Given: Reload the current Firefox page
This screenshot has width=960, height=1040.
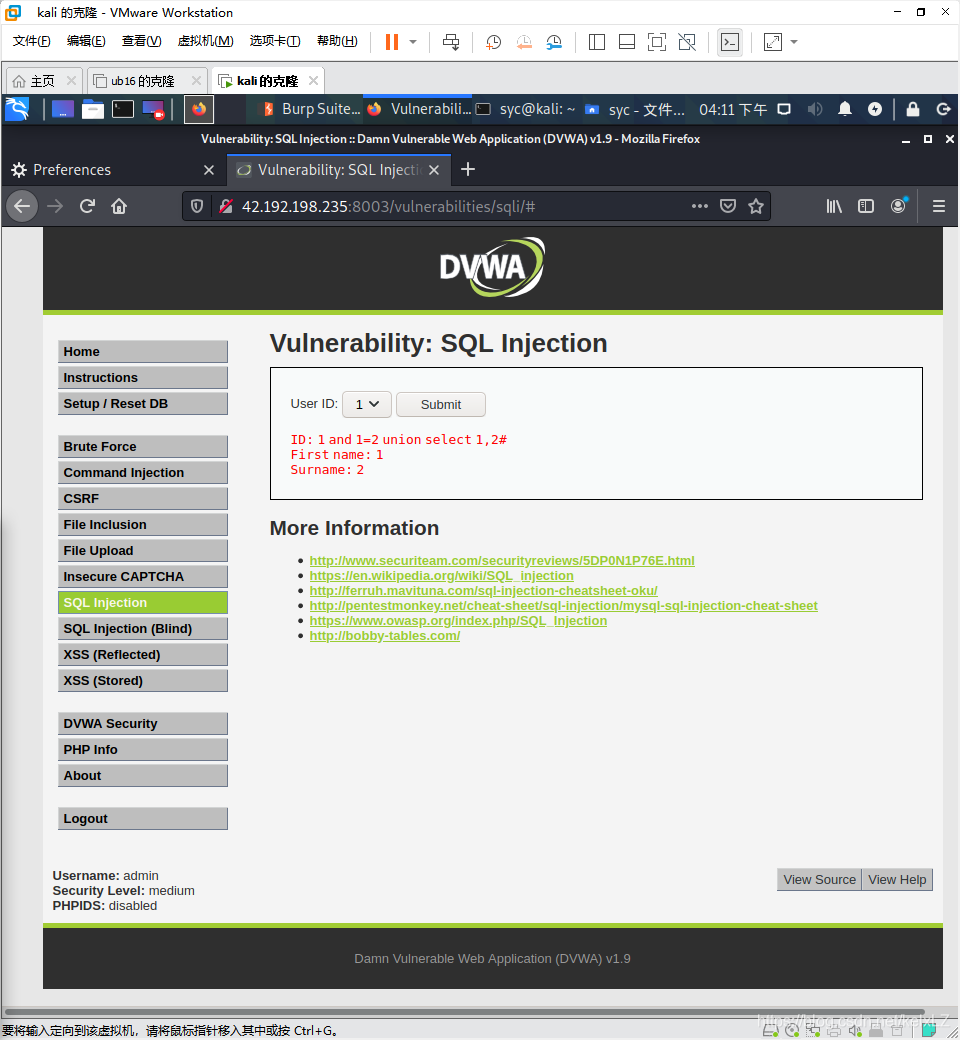Looking at the screenshot, I should [x=88, y=206].
